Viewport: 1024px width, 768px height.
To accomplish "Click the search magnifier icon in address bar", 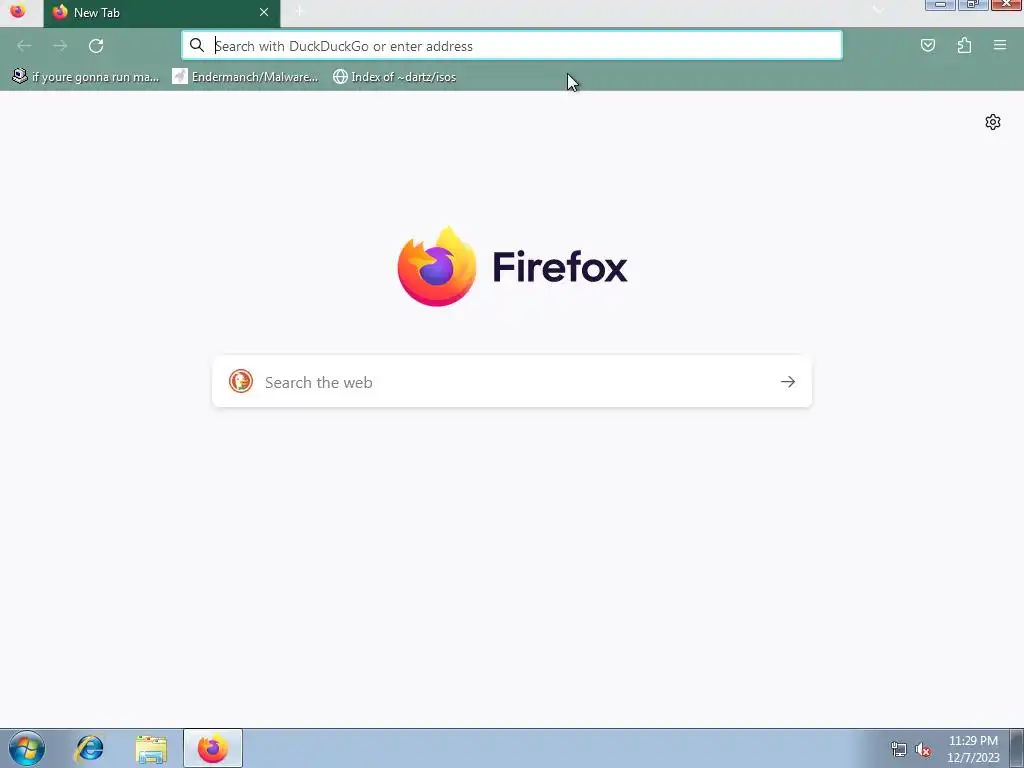I will pos(197,45).
